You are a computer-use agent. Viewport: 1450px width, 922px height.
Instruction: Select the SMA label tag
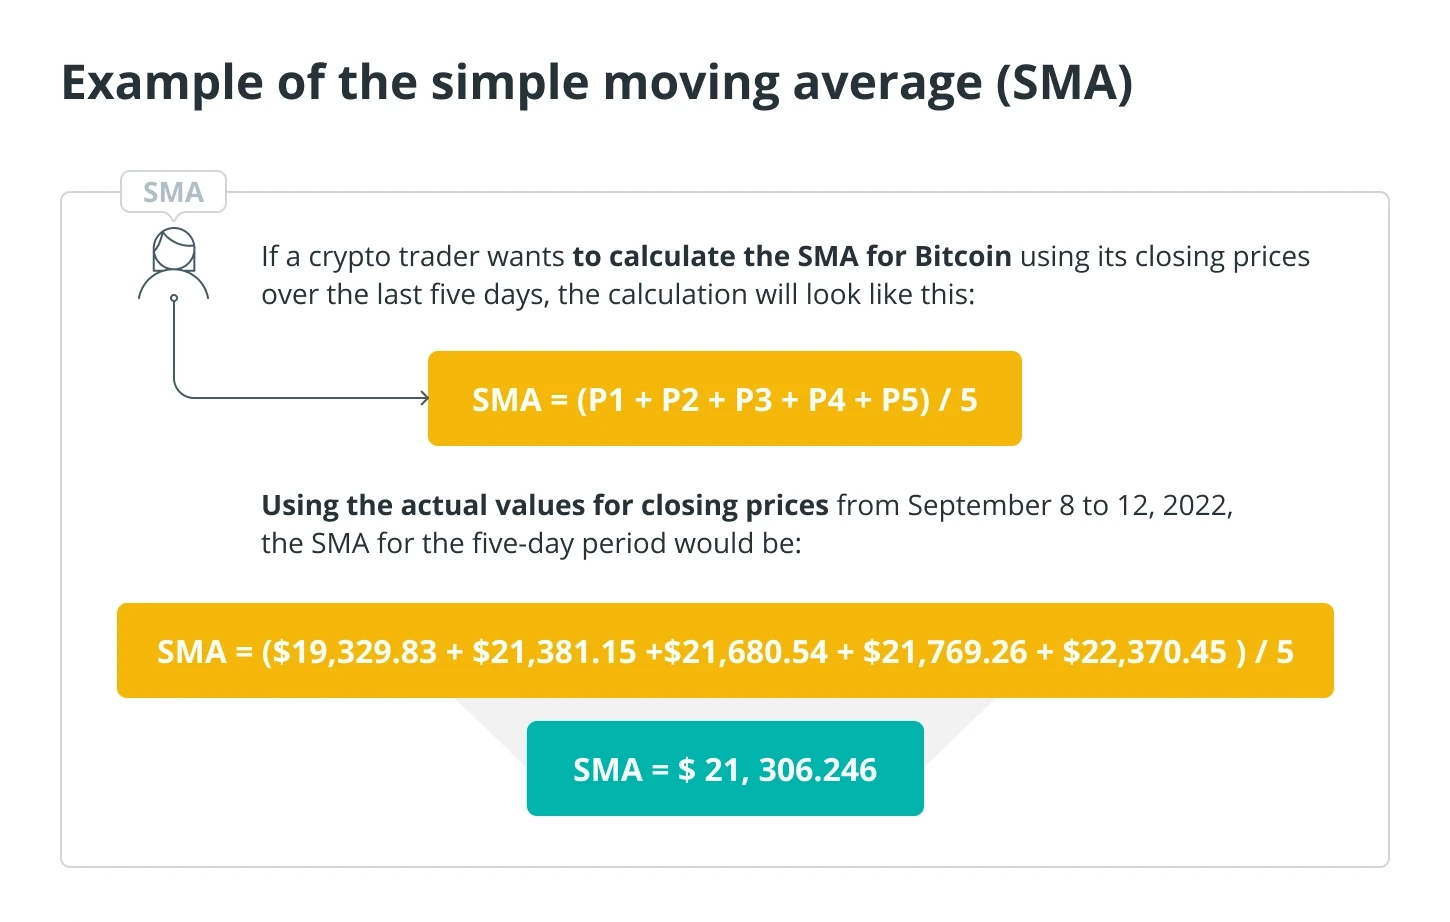click(x=173, y=191)
